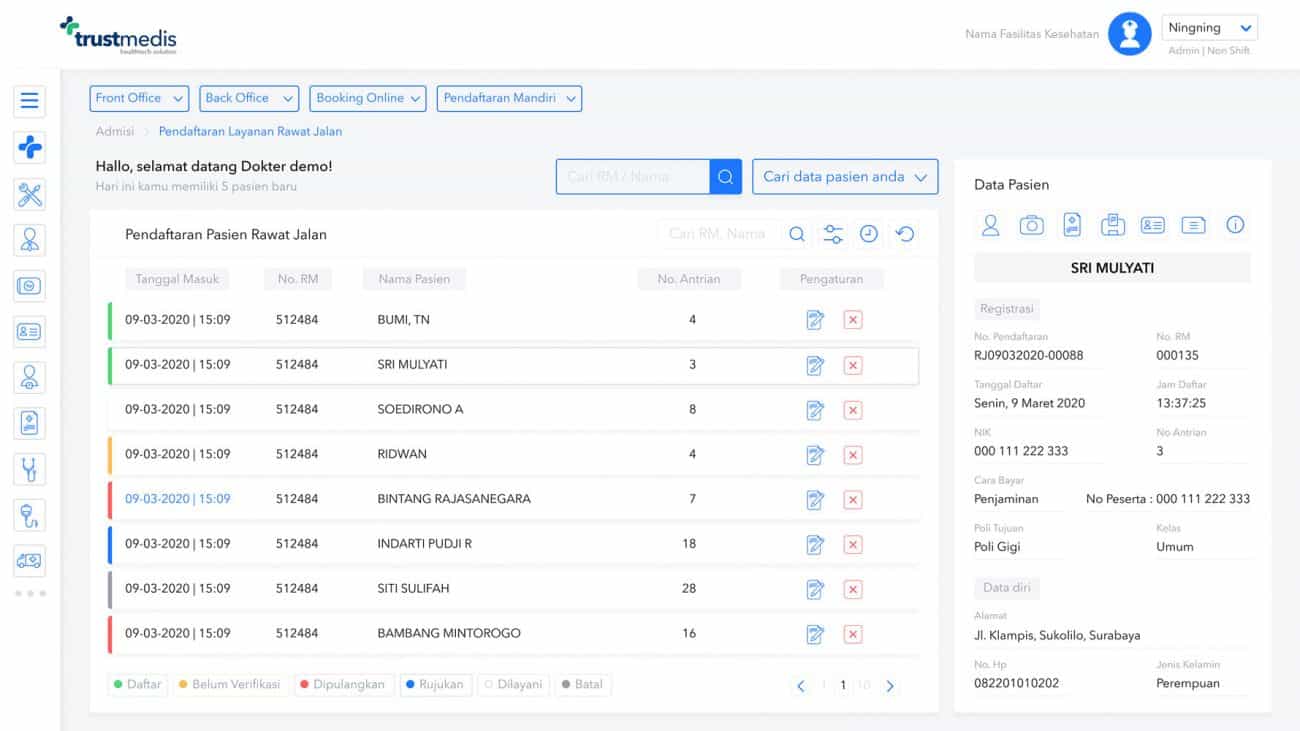Select page 1 in pagination

point(843,686)
